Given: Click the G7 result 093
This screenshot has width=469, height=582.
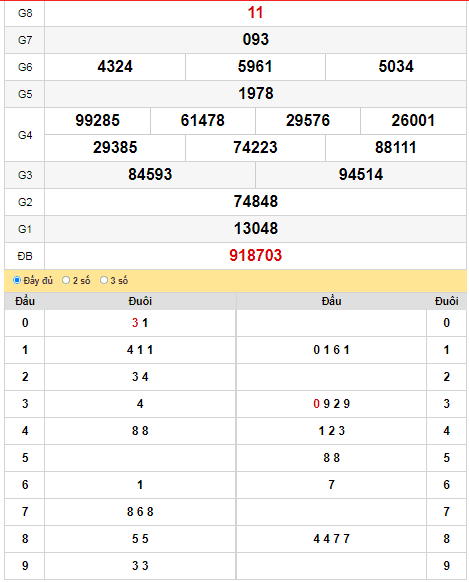Looking at the screenshot, I should click(256, 39).
